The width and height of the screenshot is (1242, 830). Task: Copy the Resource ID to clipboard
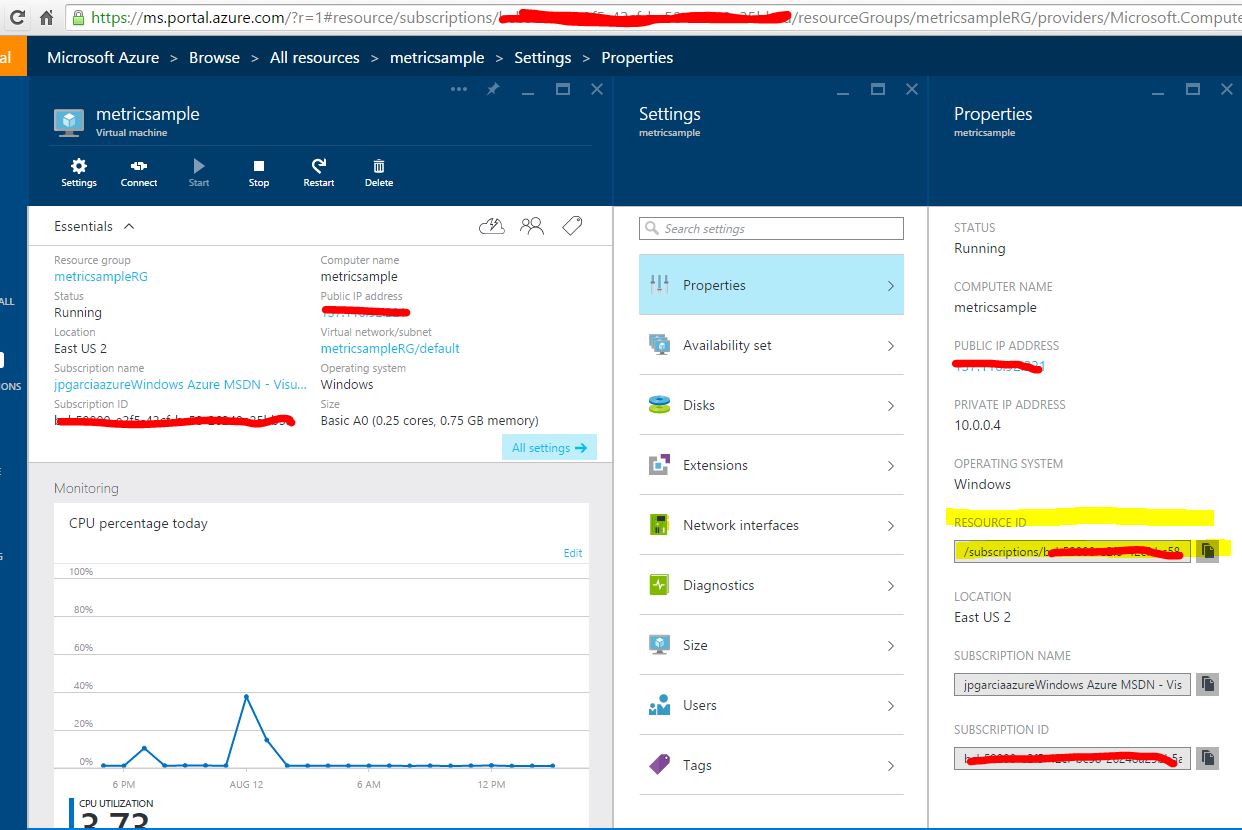[1208, 551]
